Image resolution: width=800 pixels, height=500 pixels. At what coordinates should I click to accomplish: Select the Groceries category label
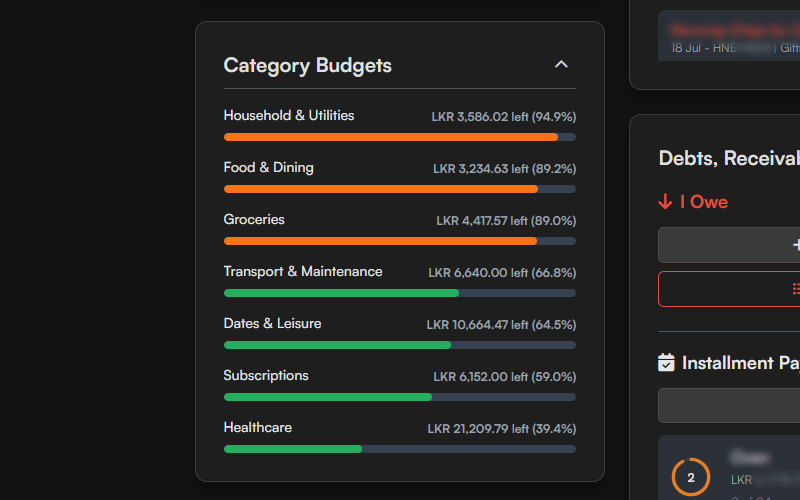tap(254, 219)
